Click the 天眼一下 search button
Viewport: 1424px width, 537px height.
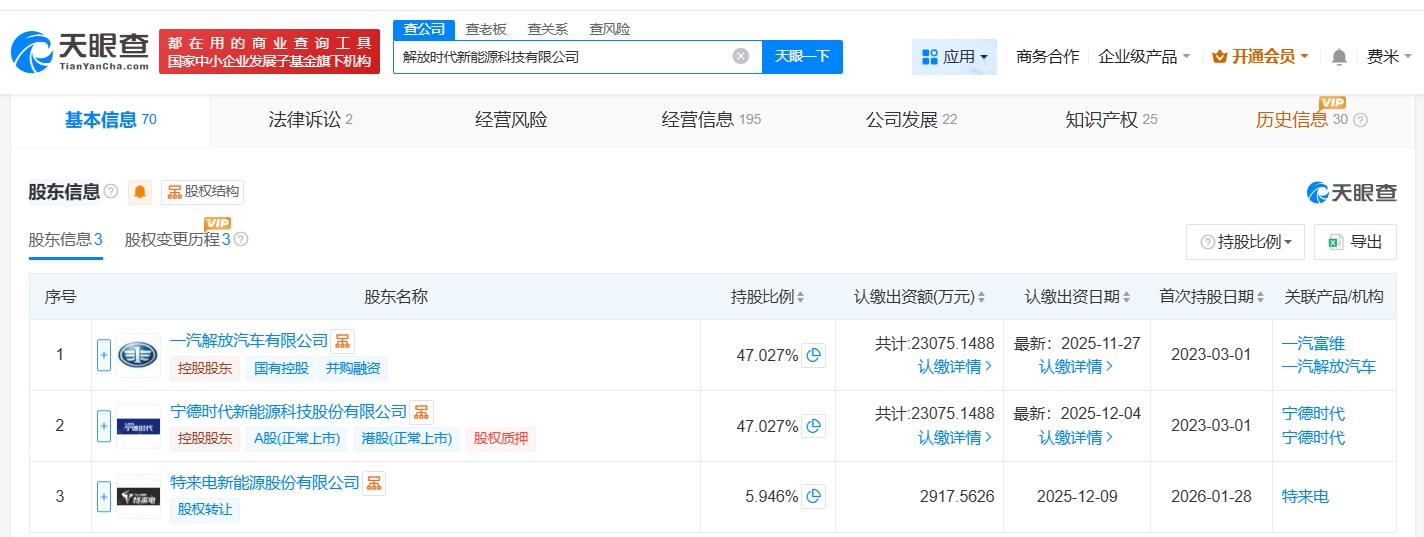pos(802,57)
